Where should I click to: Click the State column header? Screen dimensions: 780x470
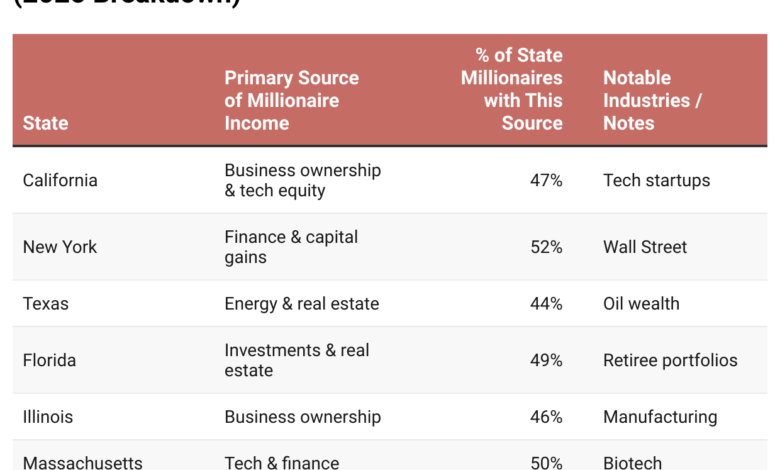(x=46, y=123)
